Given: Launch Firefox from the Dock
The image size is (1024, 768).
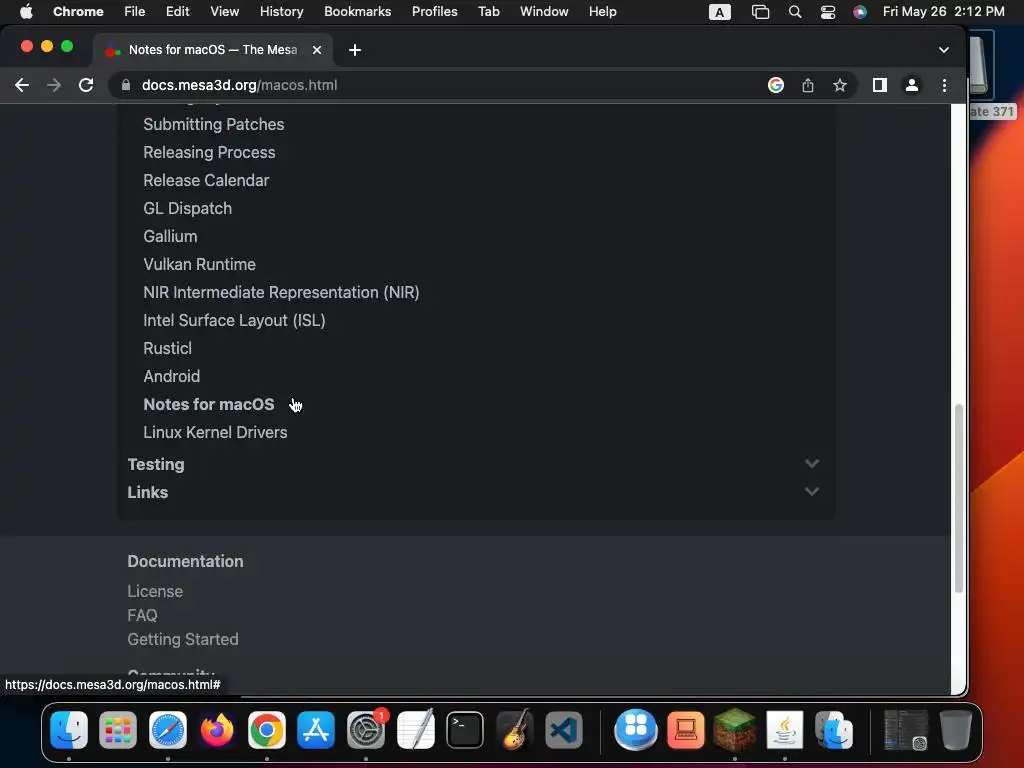Looking at the screenshot, I should click(x=217, y=729).
